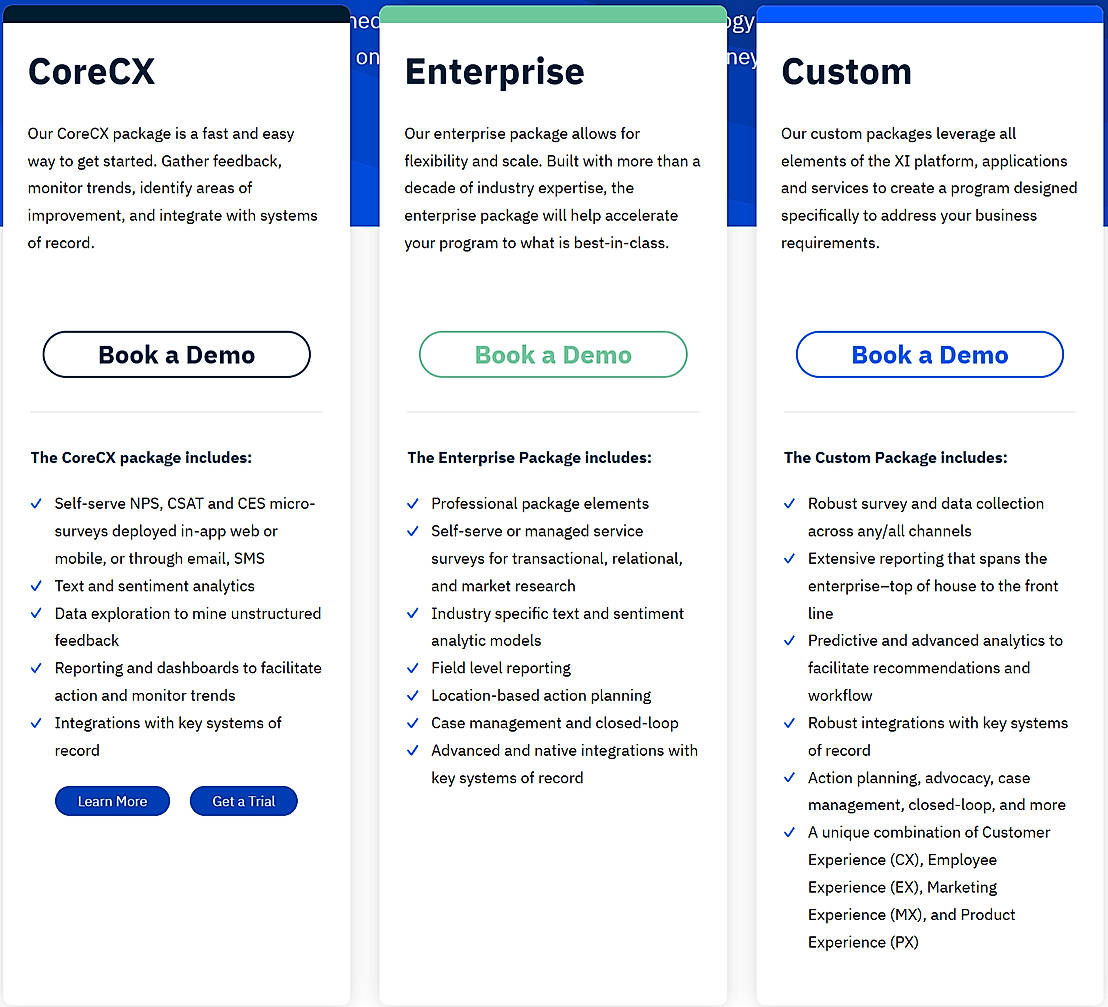Click the CoreCX Book a Demo button
This screenshot has width=1108, height=1007.
click(177, 354)
